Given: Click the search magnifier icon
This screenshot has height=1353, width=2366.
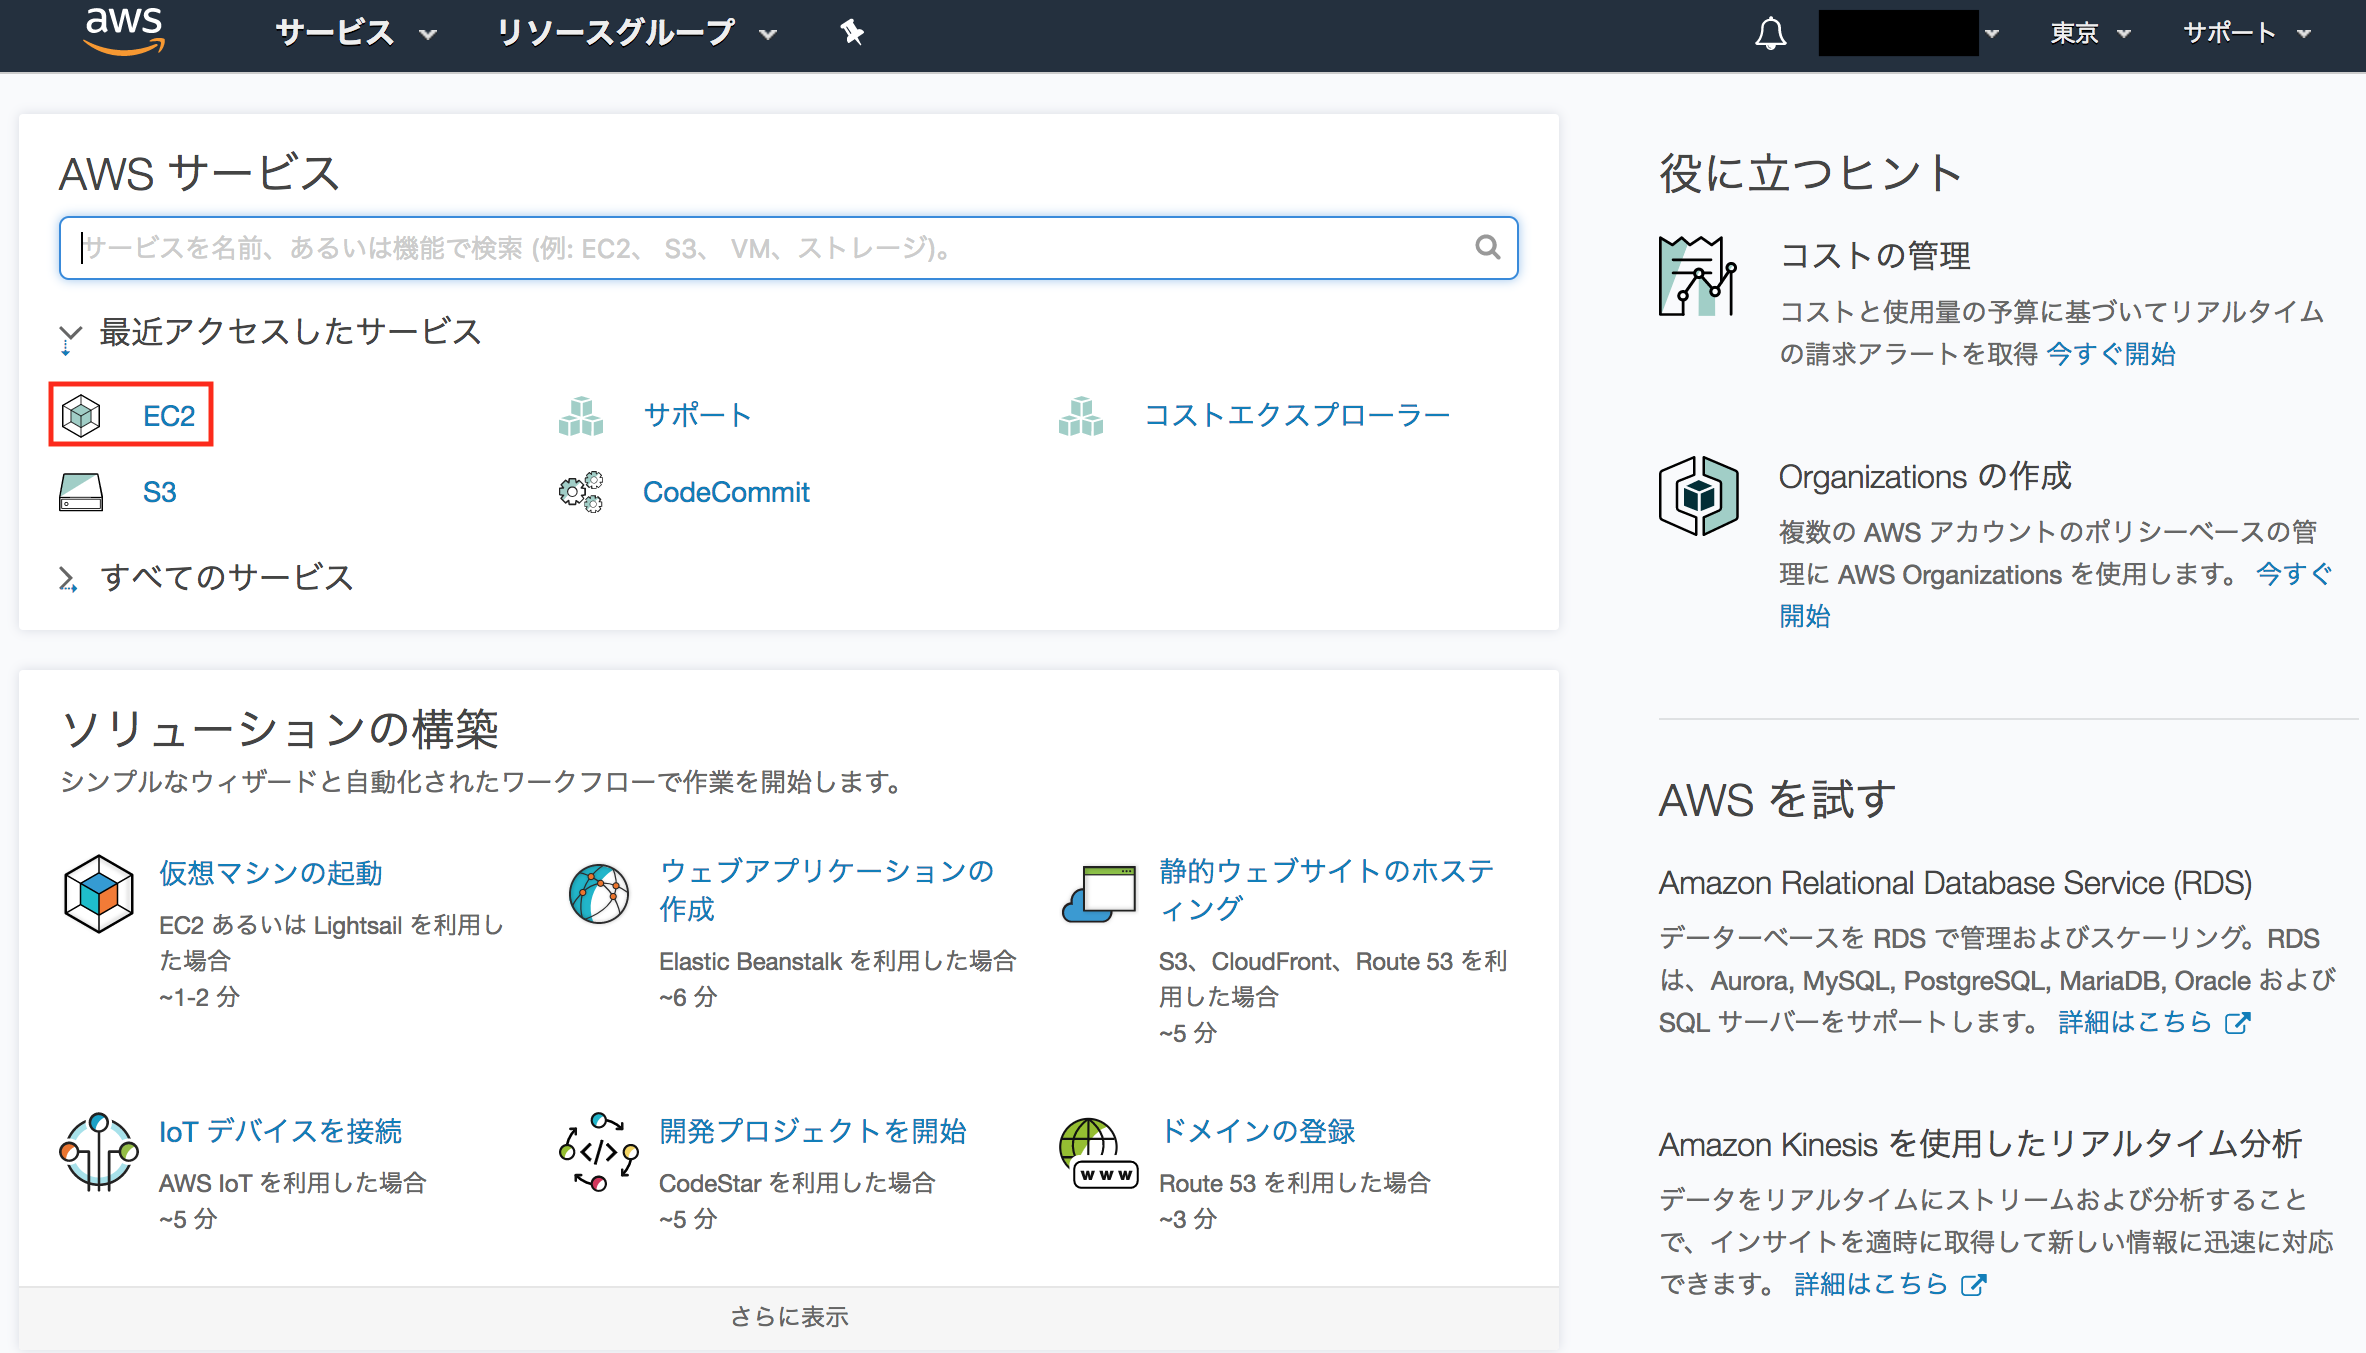Looking at the screenshot, I should pos(1487,247).
